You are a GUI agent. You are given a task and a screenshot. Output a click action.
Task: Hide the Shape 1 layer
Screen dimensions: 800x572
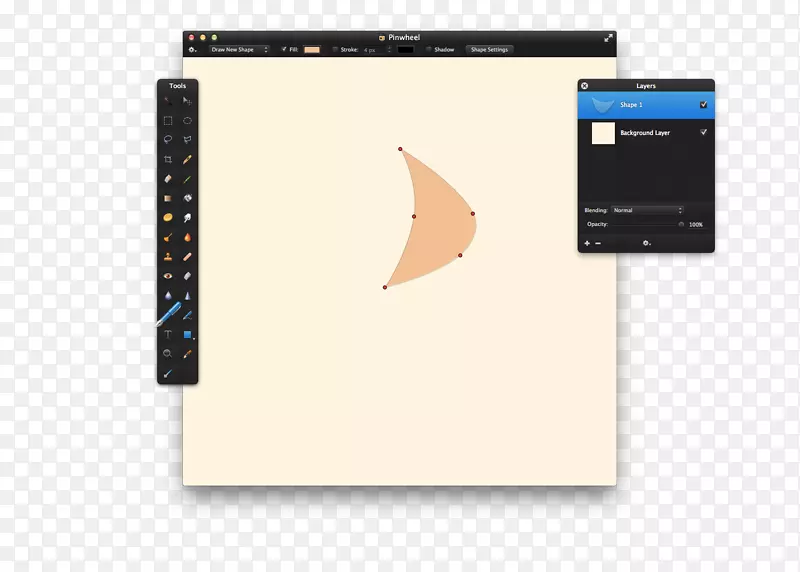click(704, 104)
